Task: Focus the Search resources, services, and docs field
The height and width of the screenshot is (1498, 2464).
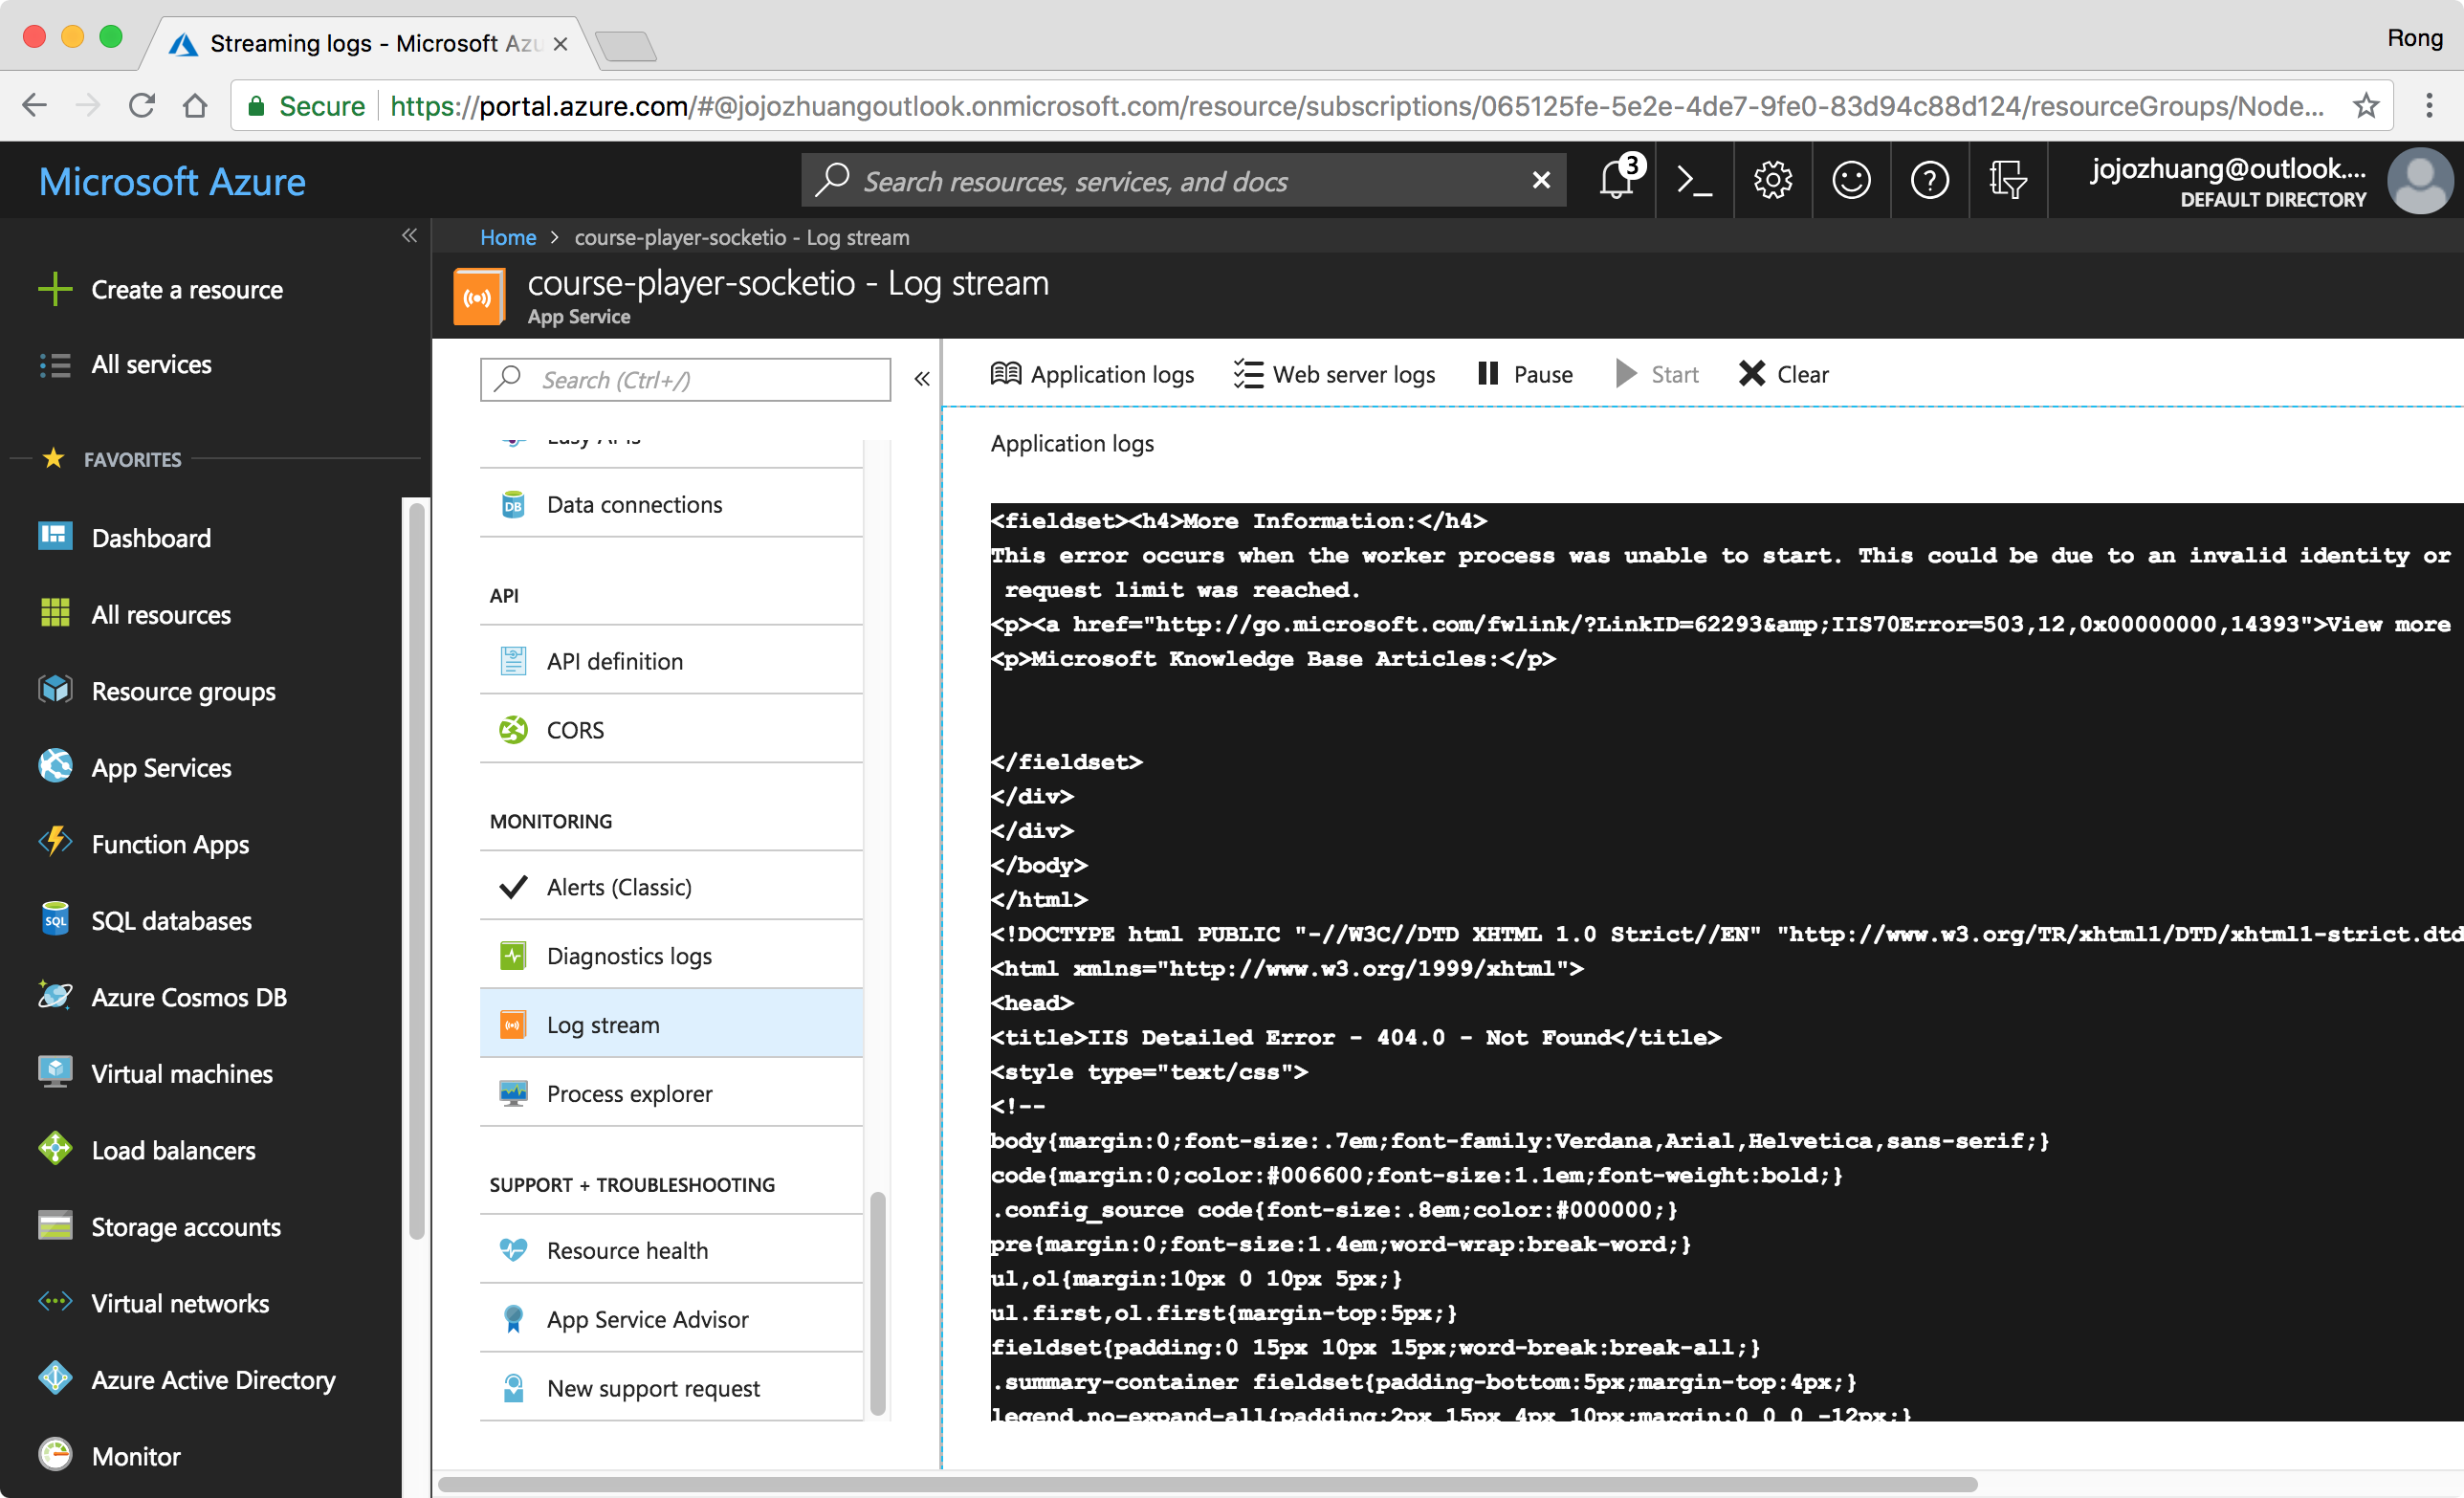Action: (x=1185, y=180)
